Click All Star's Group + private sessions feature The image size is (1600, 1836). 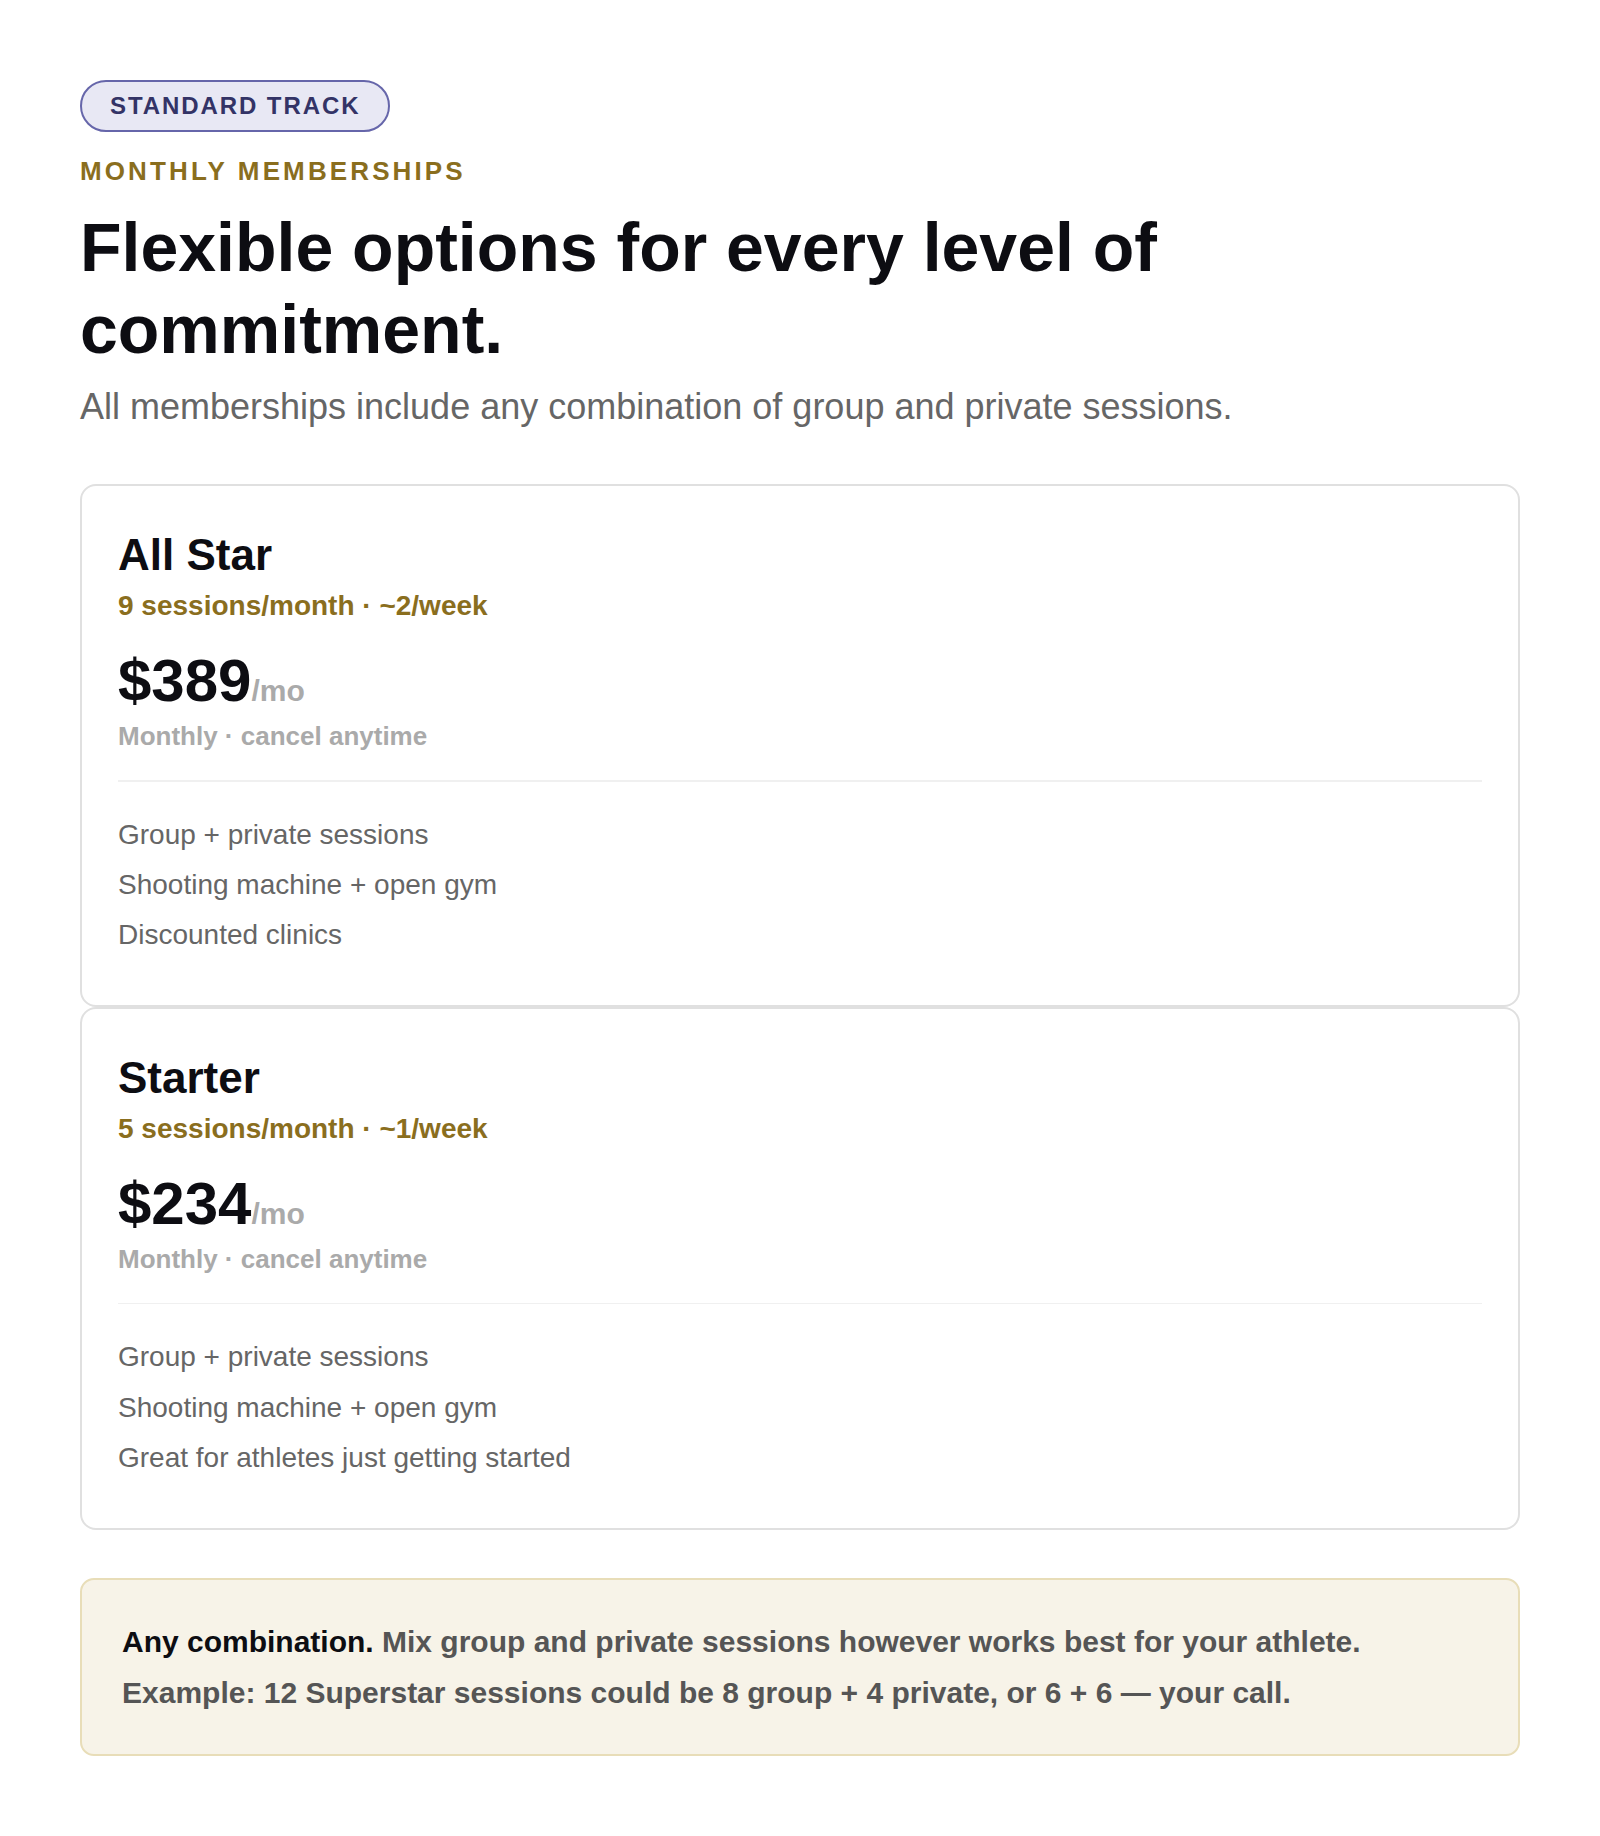[273, 835]
